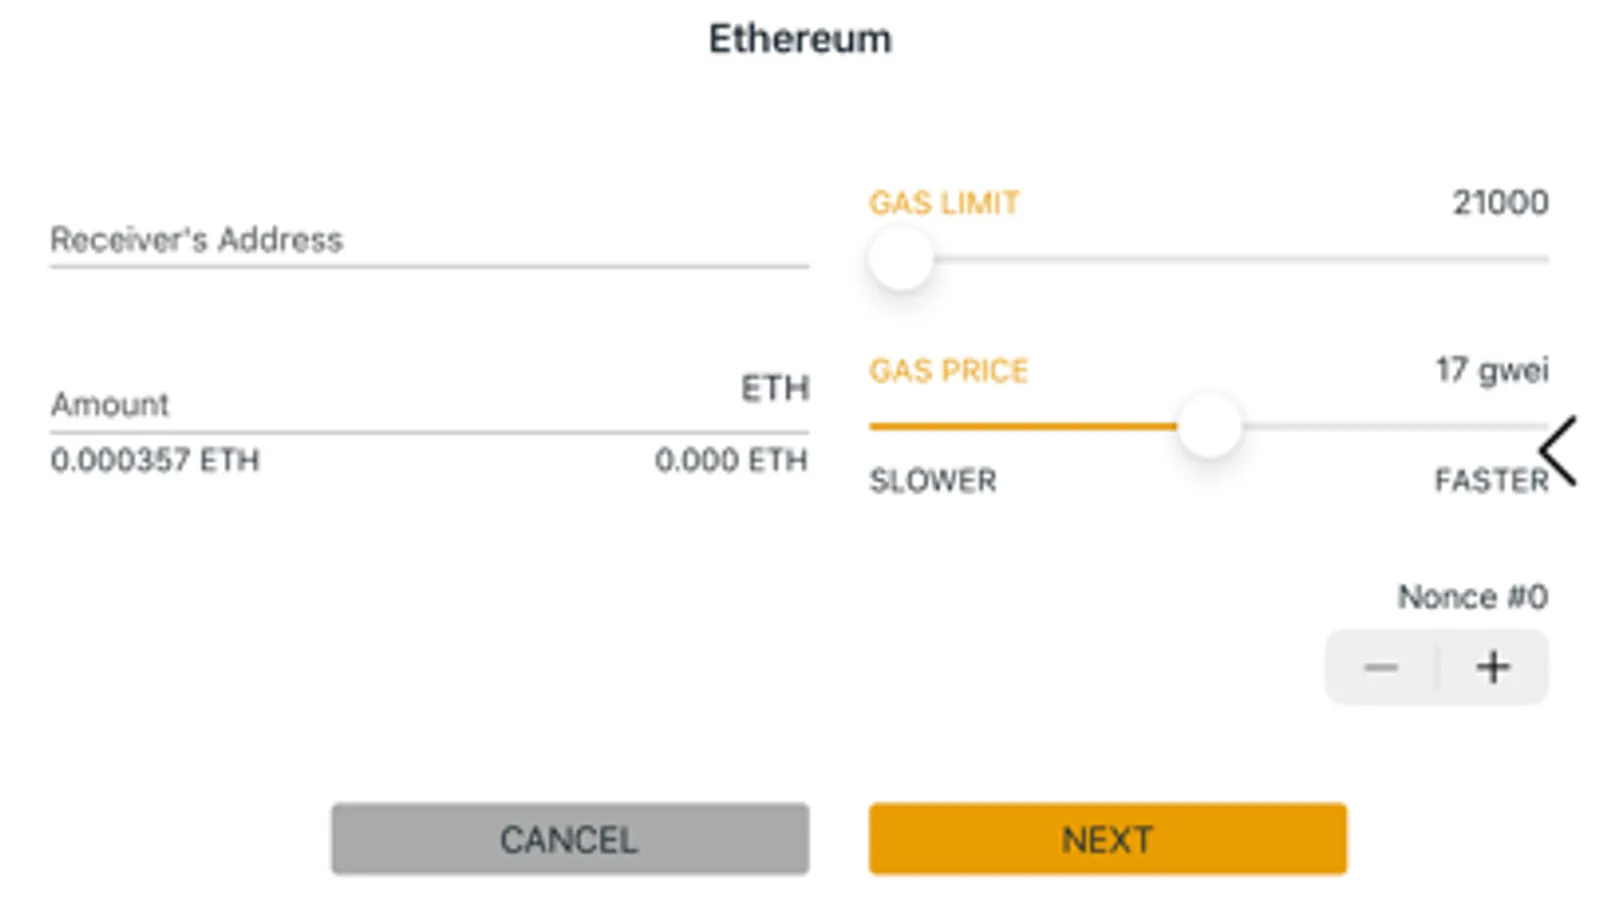Click the Receiver's Address input field
Image resolution: width=1599 pixels, height=900 pixels.
[428, 240]
